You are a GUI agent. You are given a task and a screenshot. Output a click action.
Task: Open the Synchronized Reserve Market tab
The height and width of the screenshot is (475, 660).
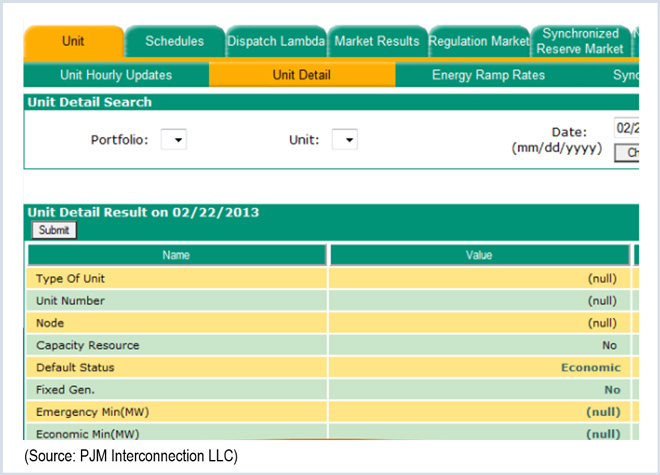point(581,42)
